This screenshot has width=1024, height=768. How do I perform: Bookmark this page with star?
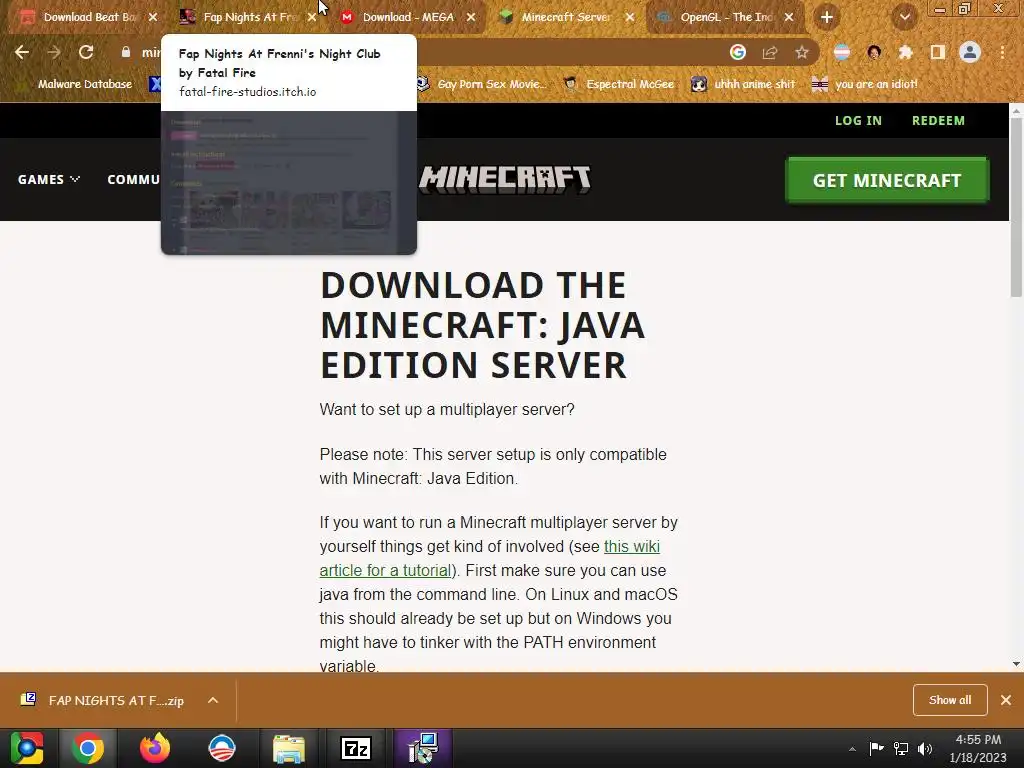pos(802,52)
